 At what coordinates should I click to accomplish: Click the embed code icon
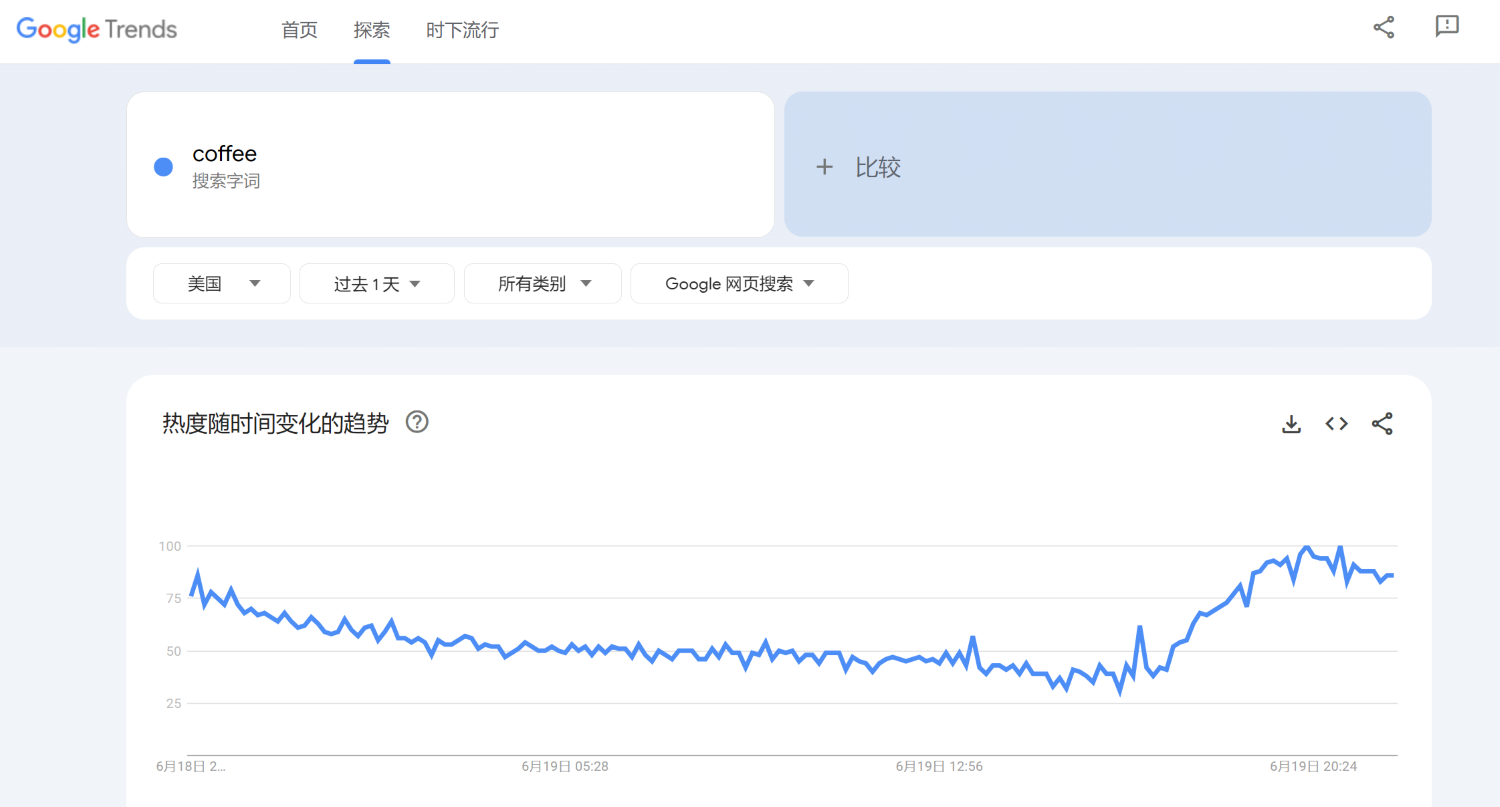tap(1337, 424)
